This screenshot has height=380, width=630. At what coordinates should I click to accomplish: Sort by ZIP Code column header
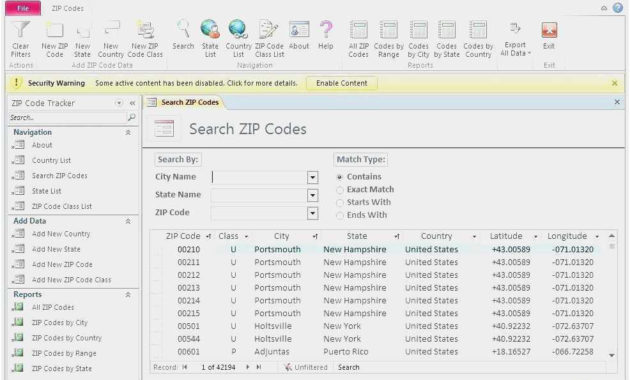pyautogui.click(x=183, y=236)
